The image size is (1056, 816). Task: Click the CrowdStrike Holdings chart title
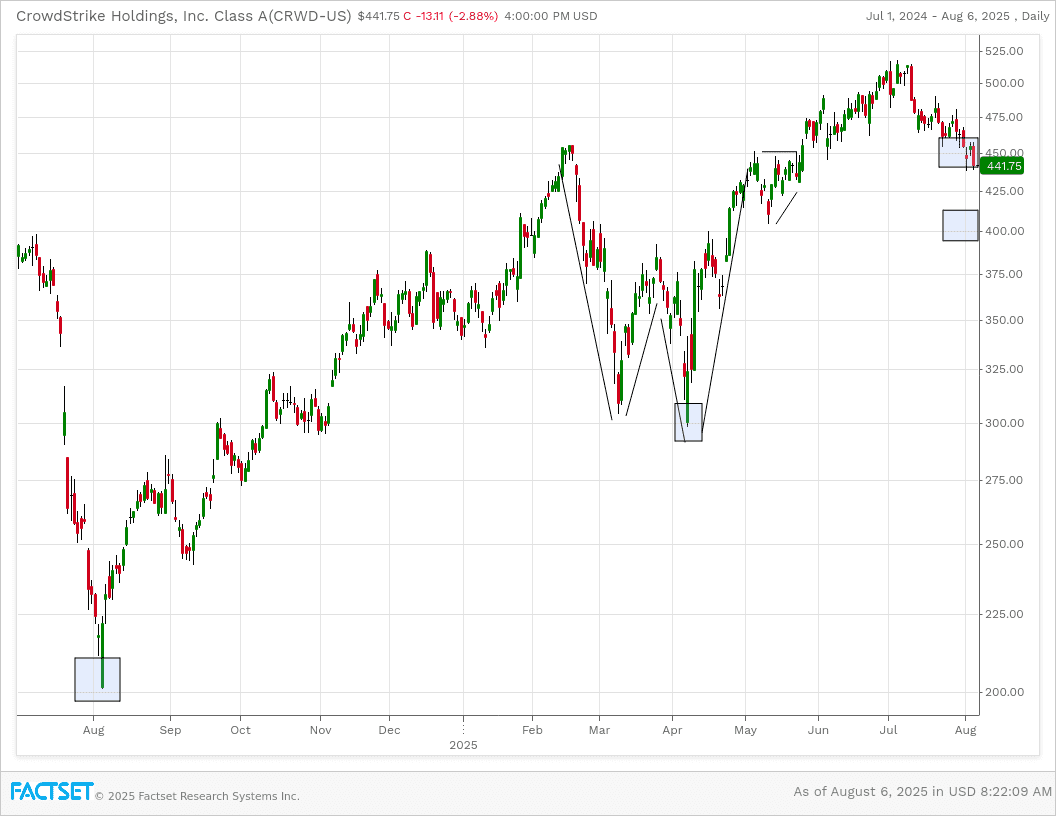[x=184, y=16]
